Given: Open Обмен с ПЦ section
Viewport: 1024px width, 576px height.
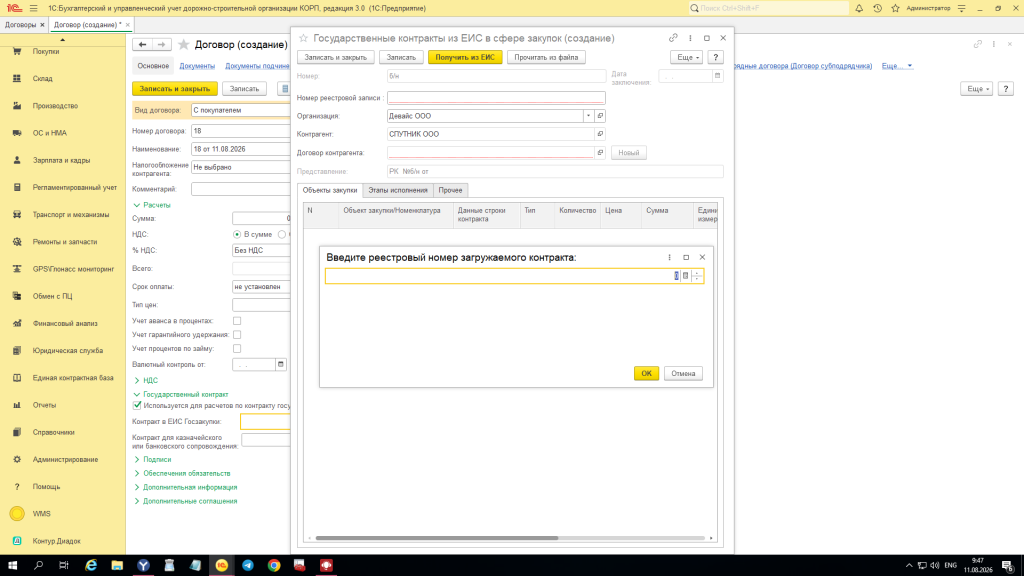Looking at the screenshot, I should click(x=52, y=296).
